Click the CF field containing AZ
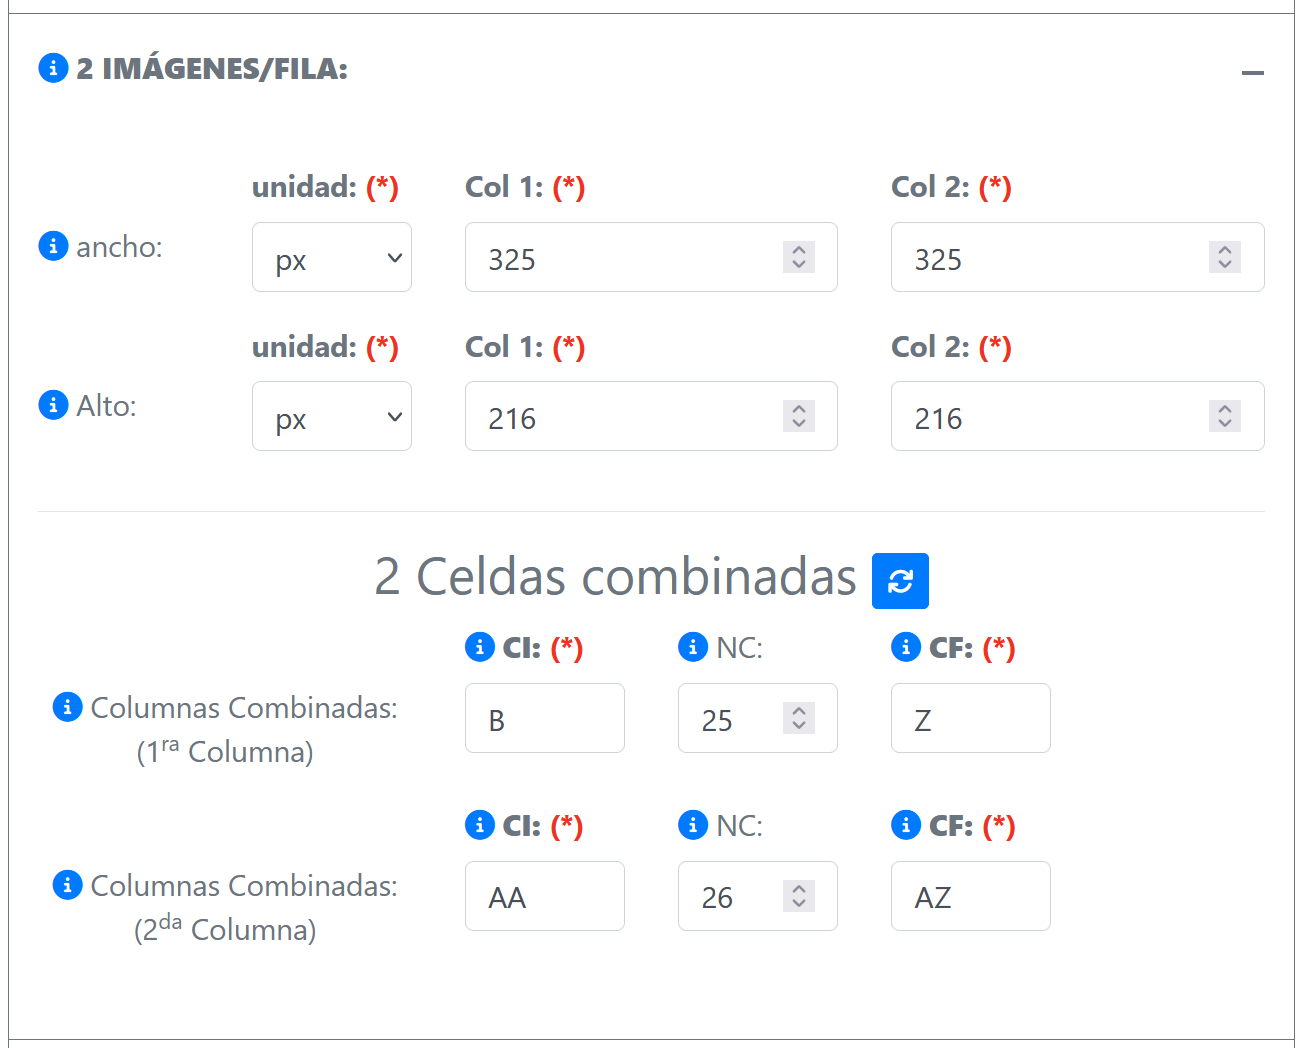The height and width of the screenshot is (1048, 1305). tap(970, 897)
